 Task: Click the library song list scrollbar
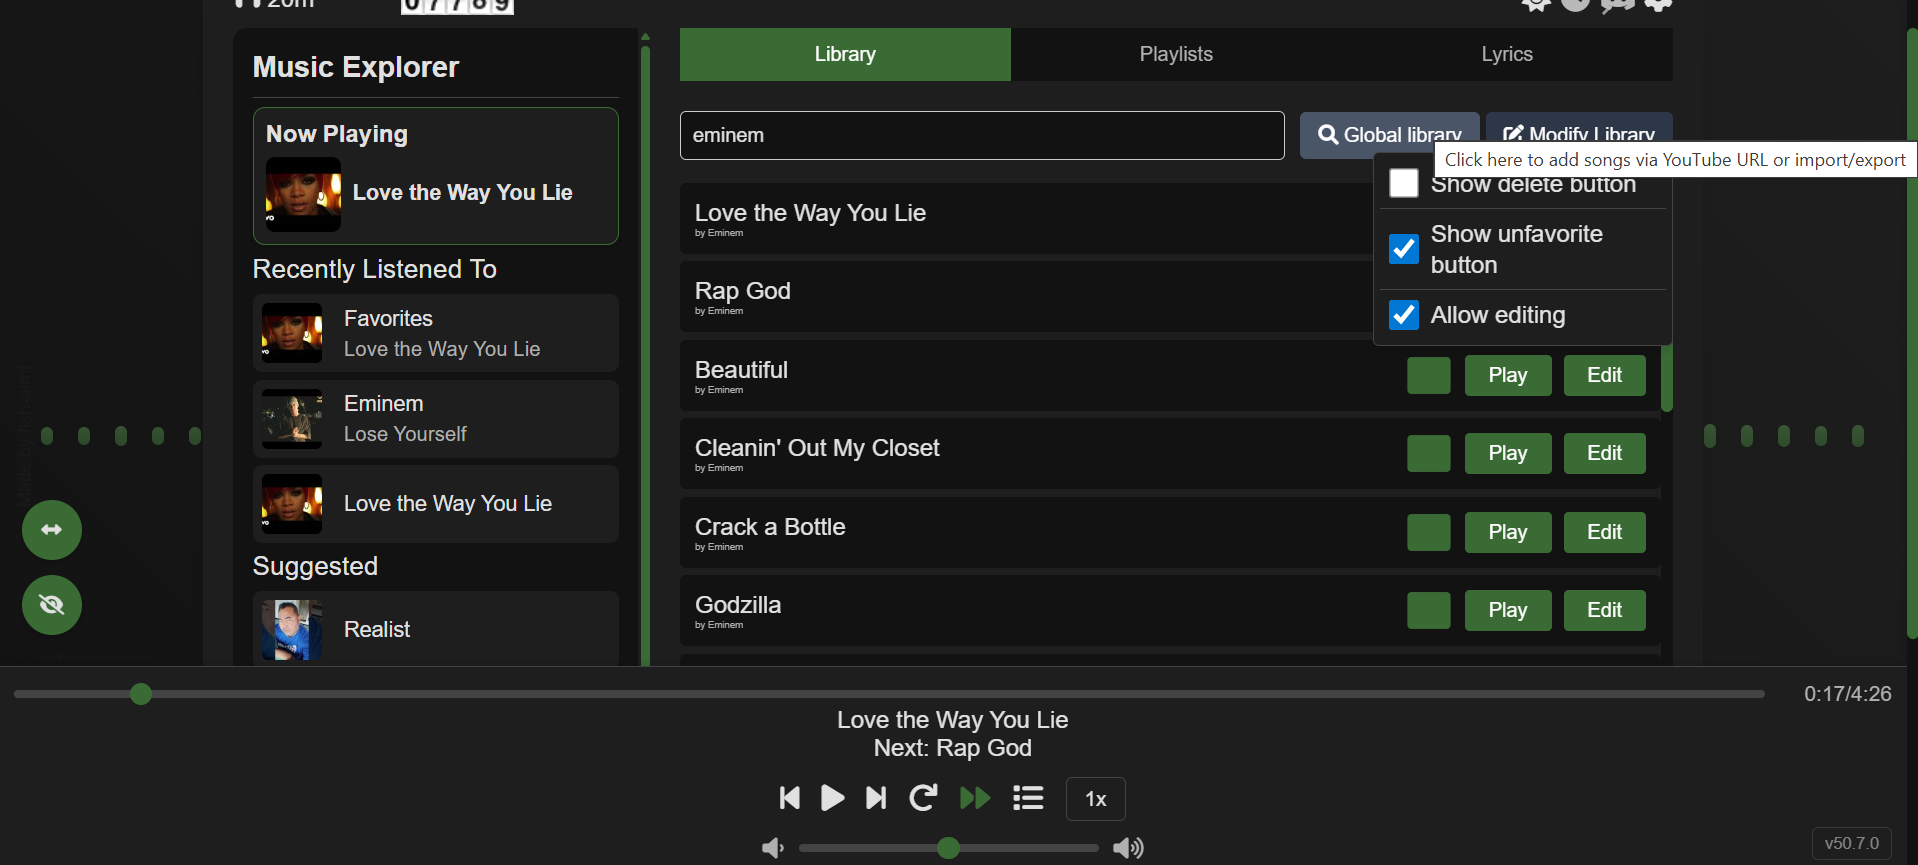click(1667, 380)
